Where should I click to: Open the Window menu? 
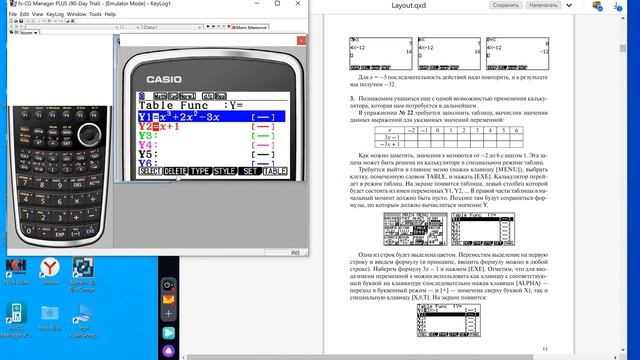tap(76, 14)
